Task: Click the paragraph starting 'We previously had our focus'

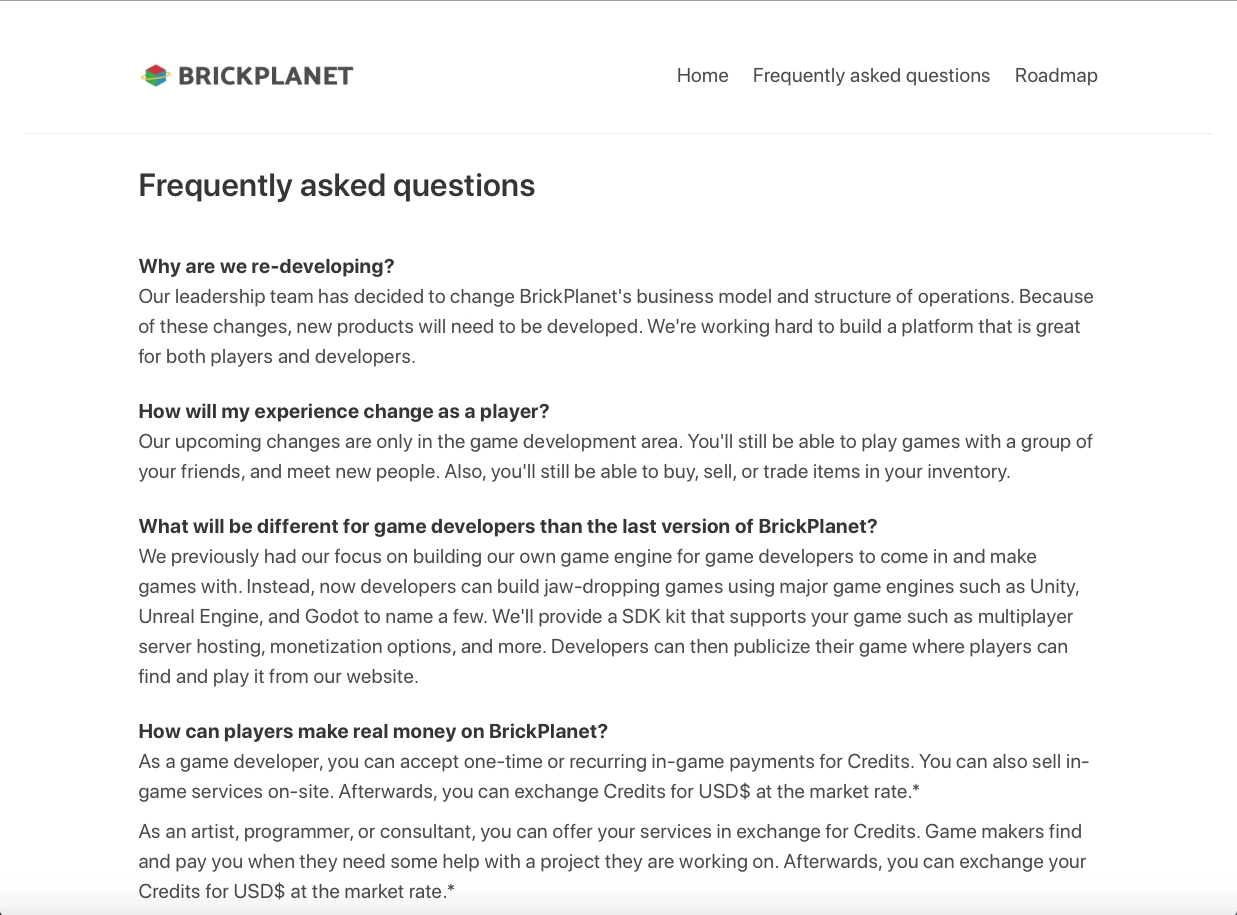Action: [610, 616]
